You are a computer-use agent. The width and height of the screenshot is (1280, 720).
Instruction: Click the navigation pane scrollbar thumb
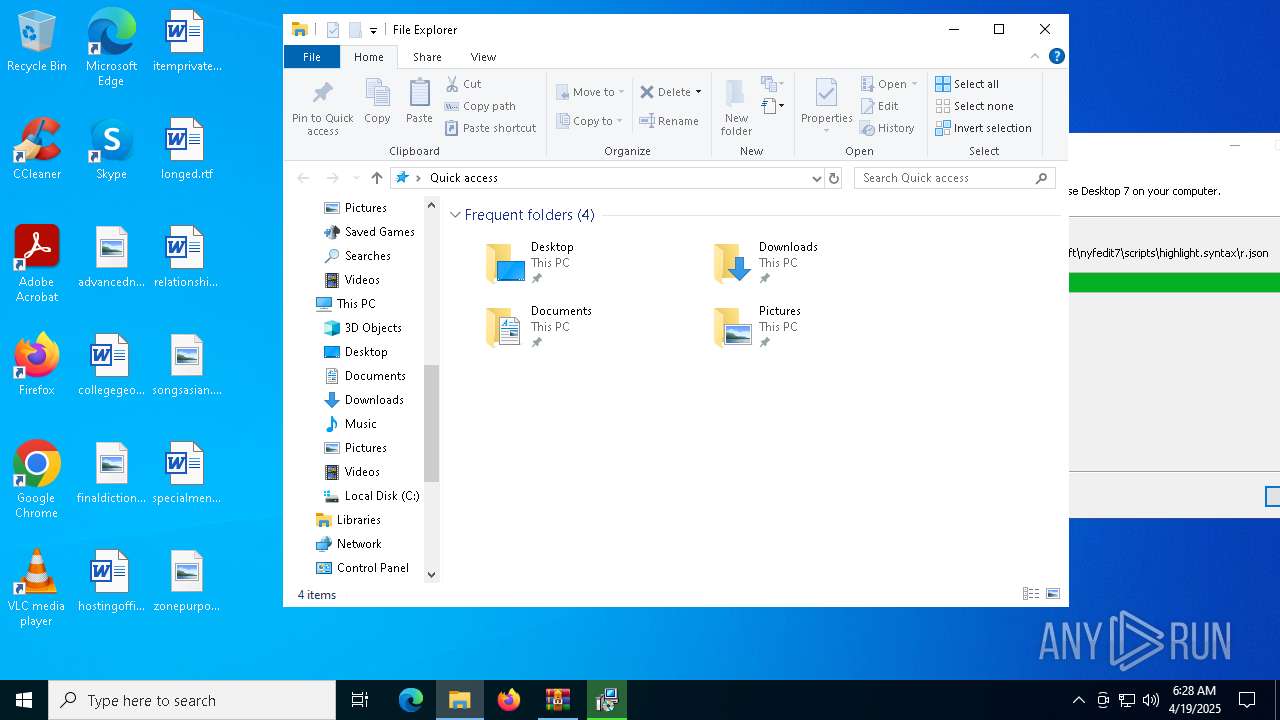pyautogui.click(x=432, y=424)
